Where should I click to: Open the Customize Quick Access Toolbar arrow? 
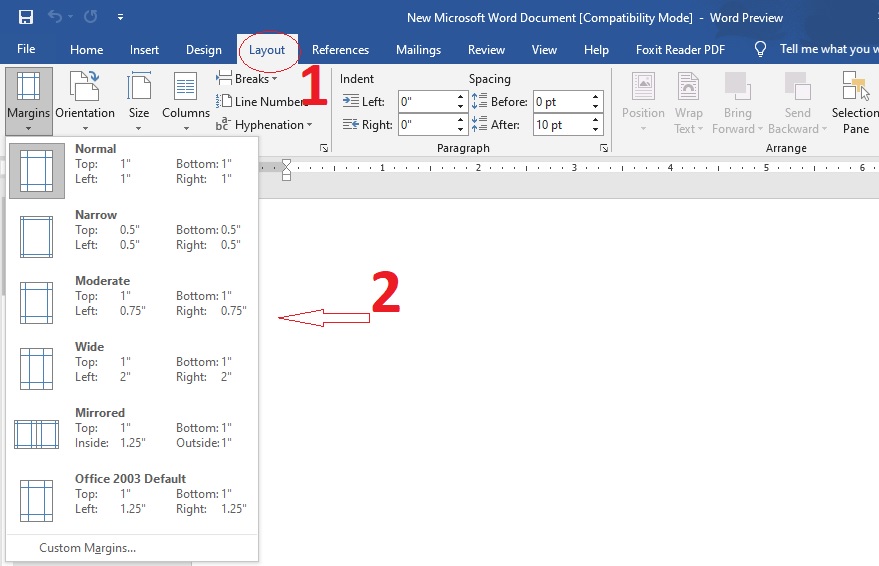[x=120, y=17]
